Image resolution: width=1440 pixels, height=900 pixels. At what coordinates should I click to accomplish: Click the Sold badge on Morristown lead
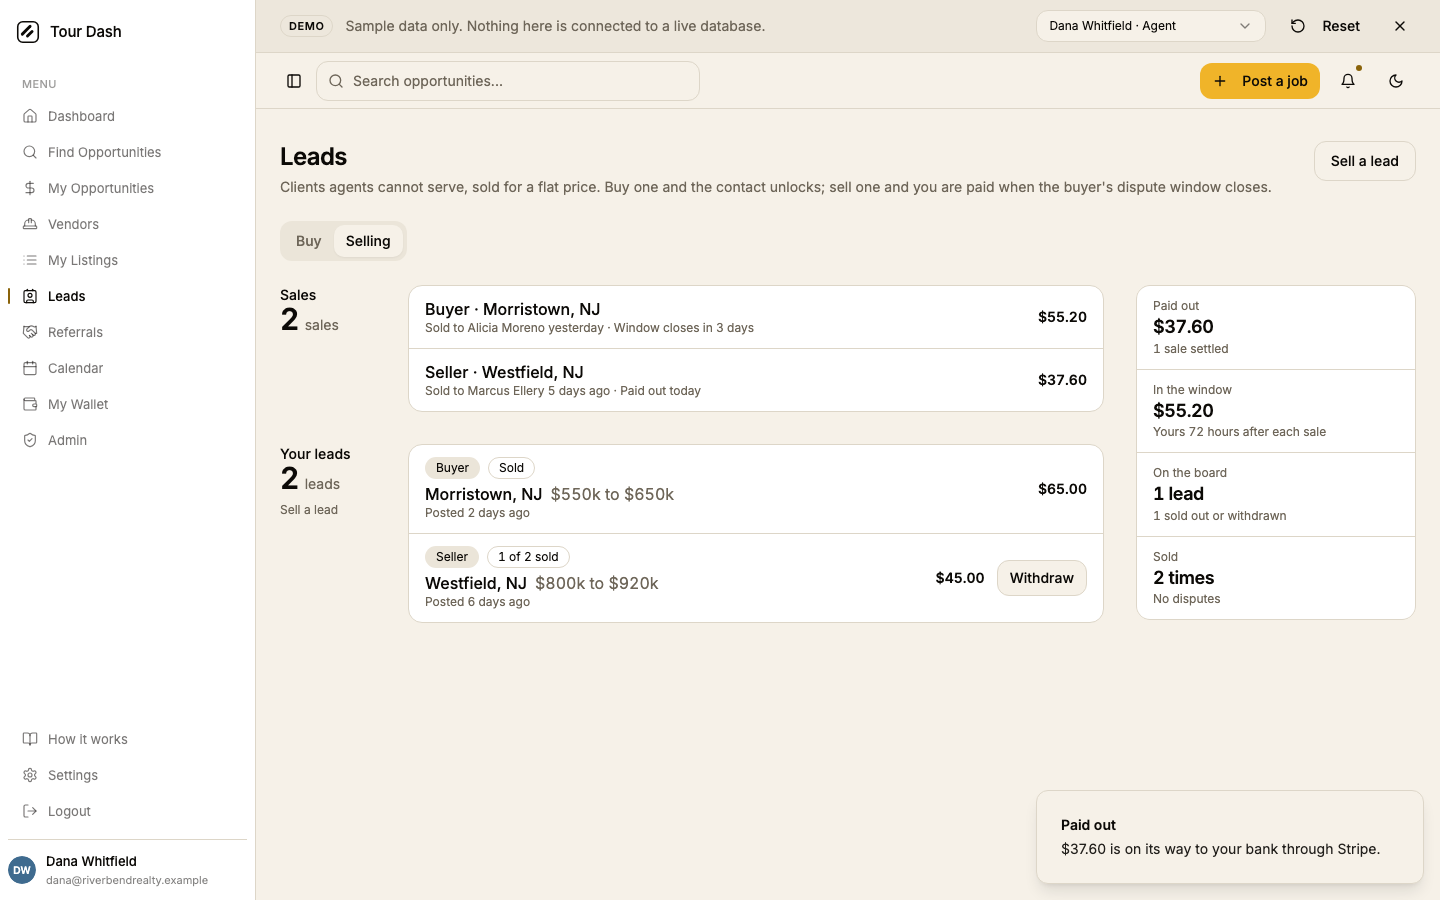[511, 468]
